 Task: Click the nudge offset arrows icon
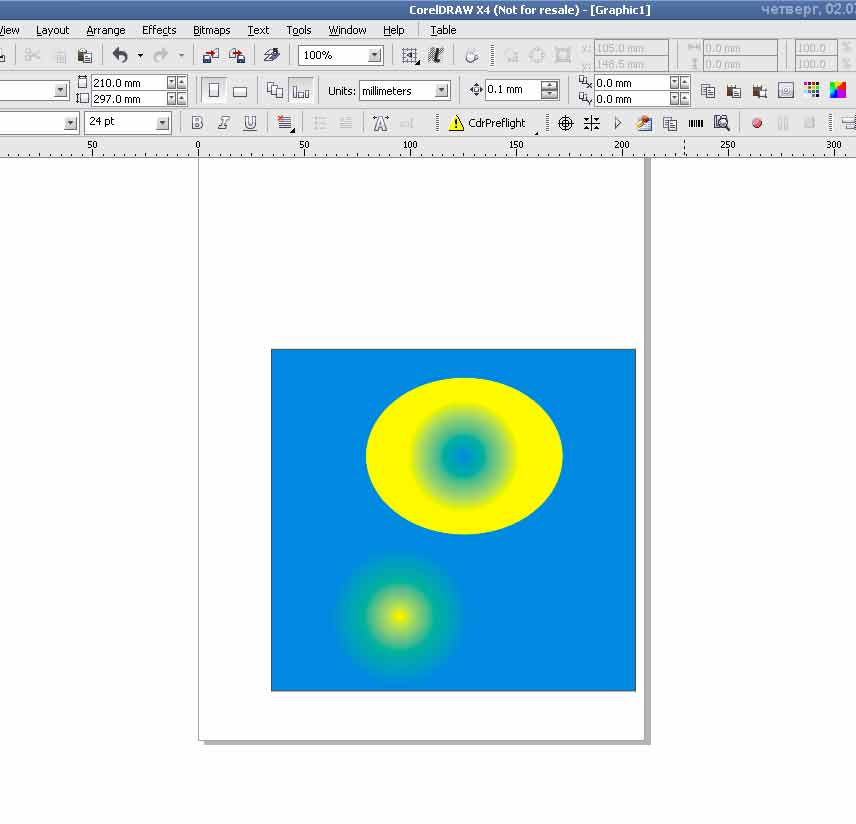(476, 90)
